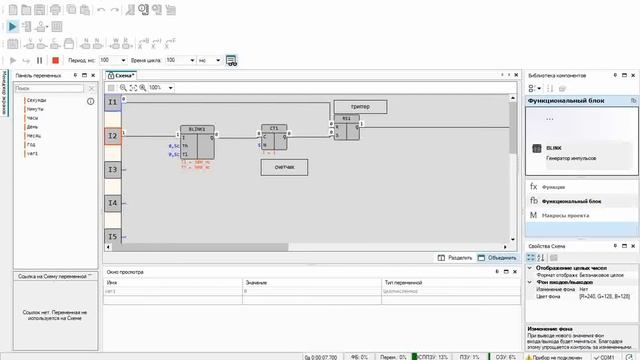
Task: Click the New project icon
Action: click(x=13, y=9)
